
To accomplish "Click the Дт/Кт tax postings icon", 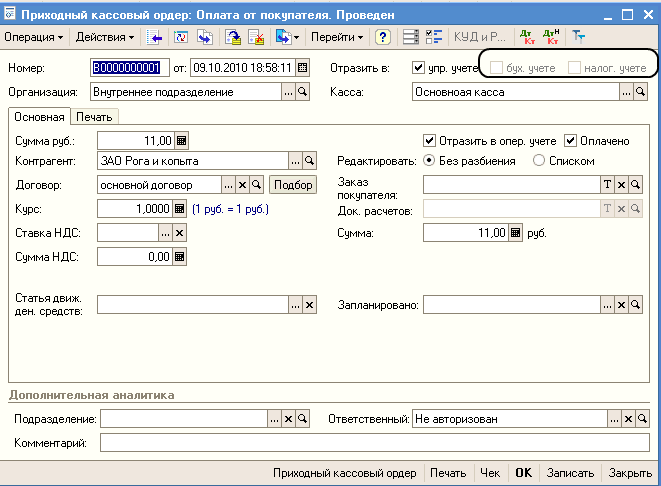I will click(551, 37).
